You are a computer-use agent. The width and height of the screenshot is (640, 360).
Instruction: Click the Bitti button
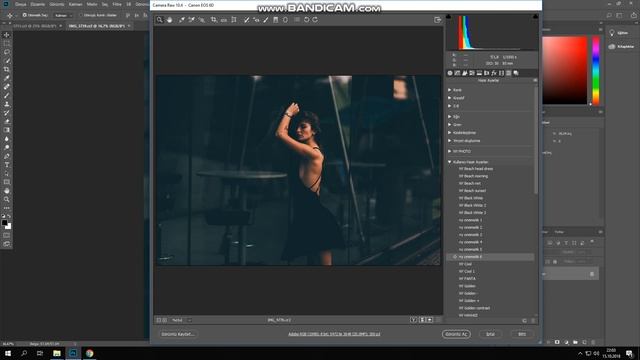[x=522, y=334]
